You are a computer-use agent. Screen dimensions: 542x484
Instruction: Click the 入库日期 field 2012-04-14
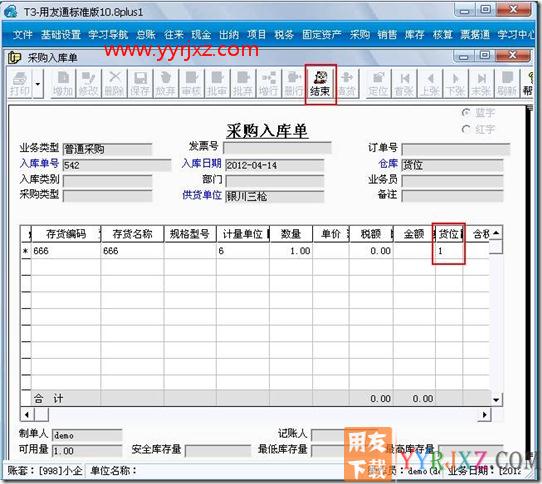pos(274,165)
